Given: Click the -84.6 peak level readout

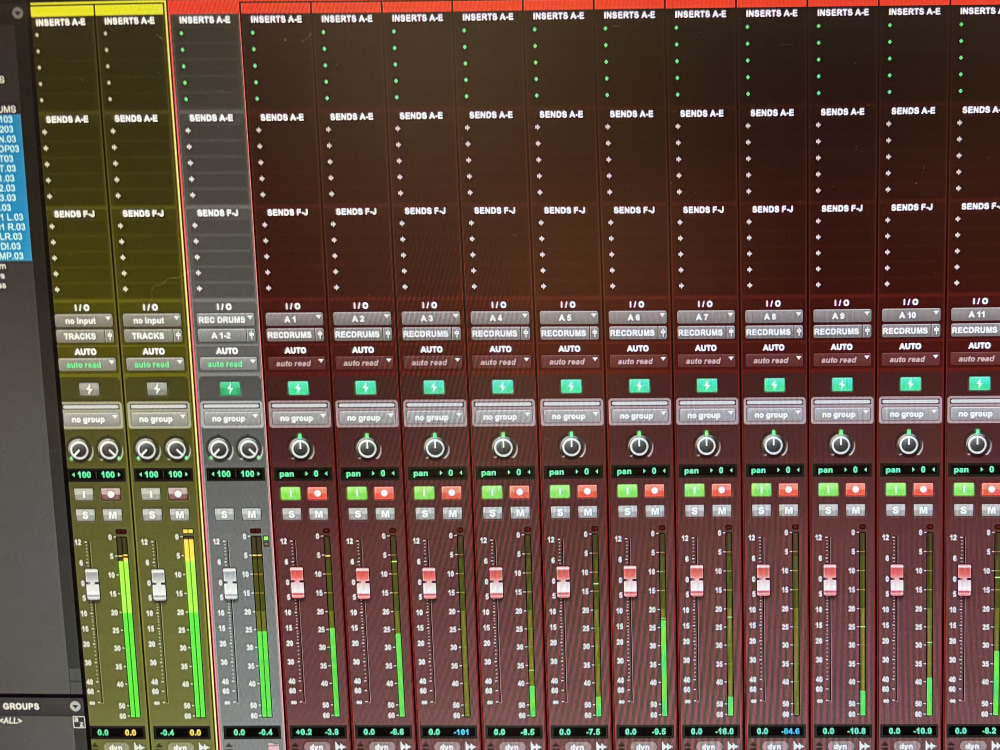Looking at the screenshot, I should click(x=788, y=731).
